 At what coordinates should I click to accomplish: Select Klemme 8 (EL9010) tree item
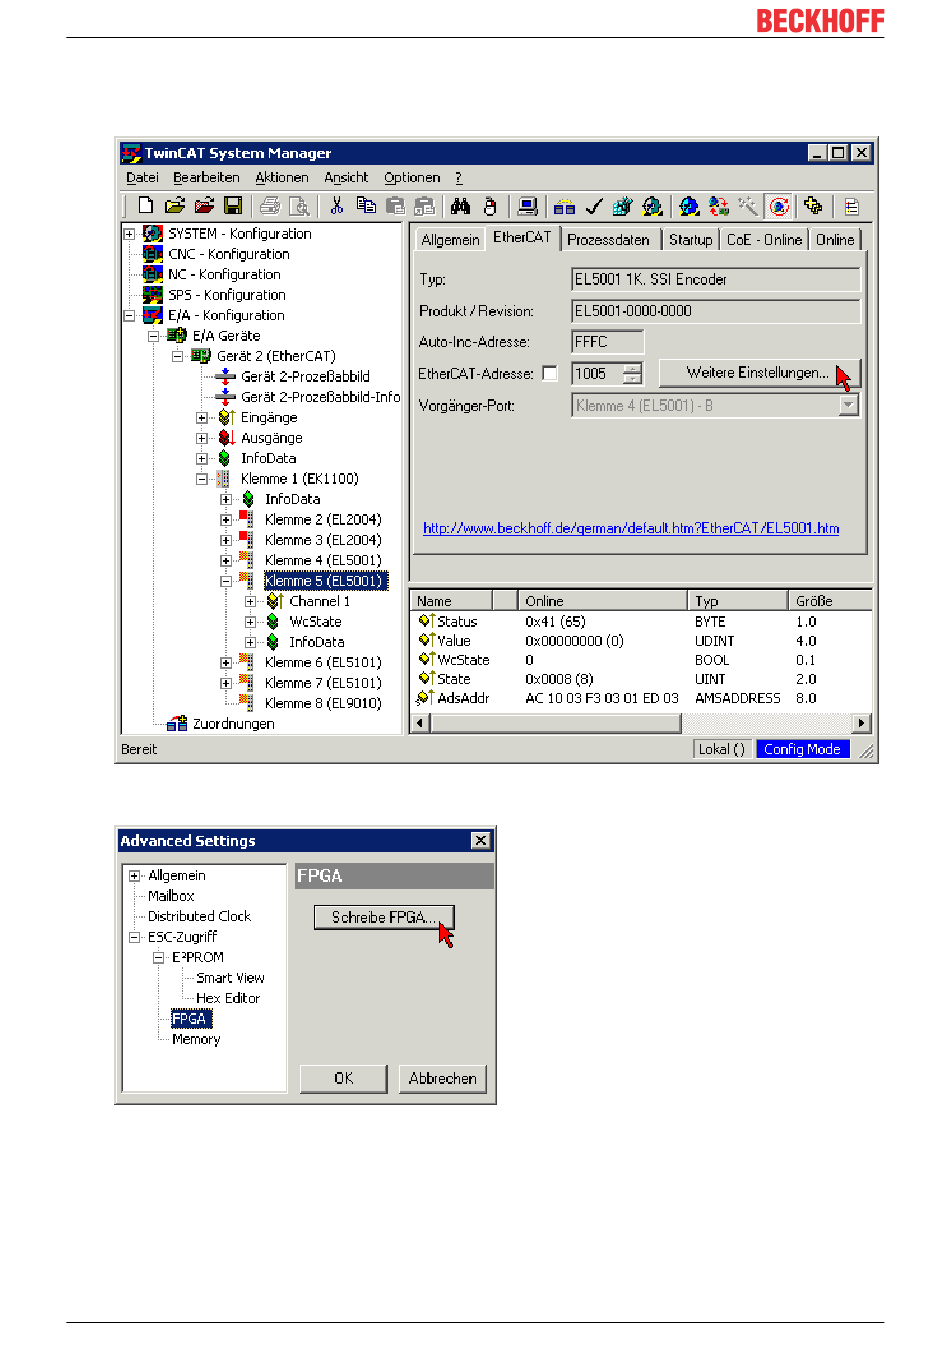point(323,703)
